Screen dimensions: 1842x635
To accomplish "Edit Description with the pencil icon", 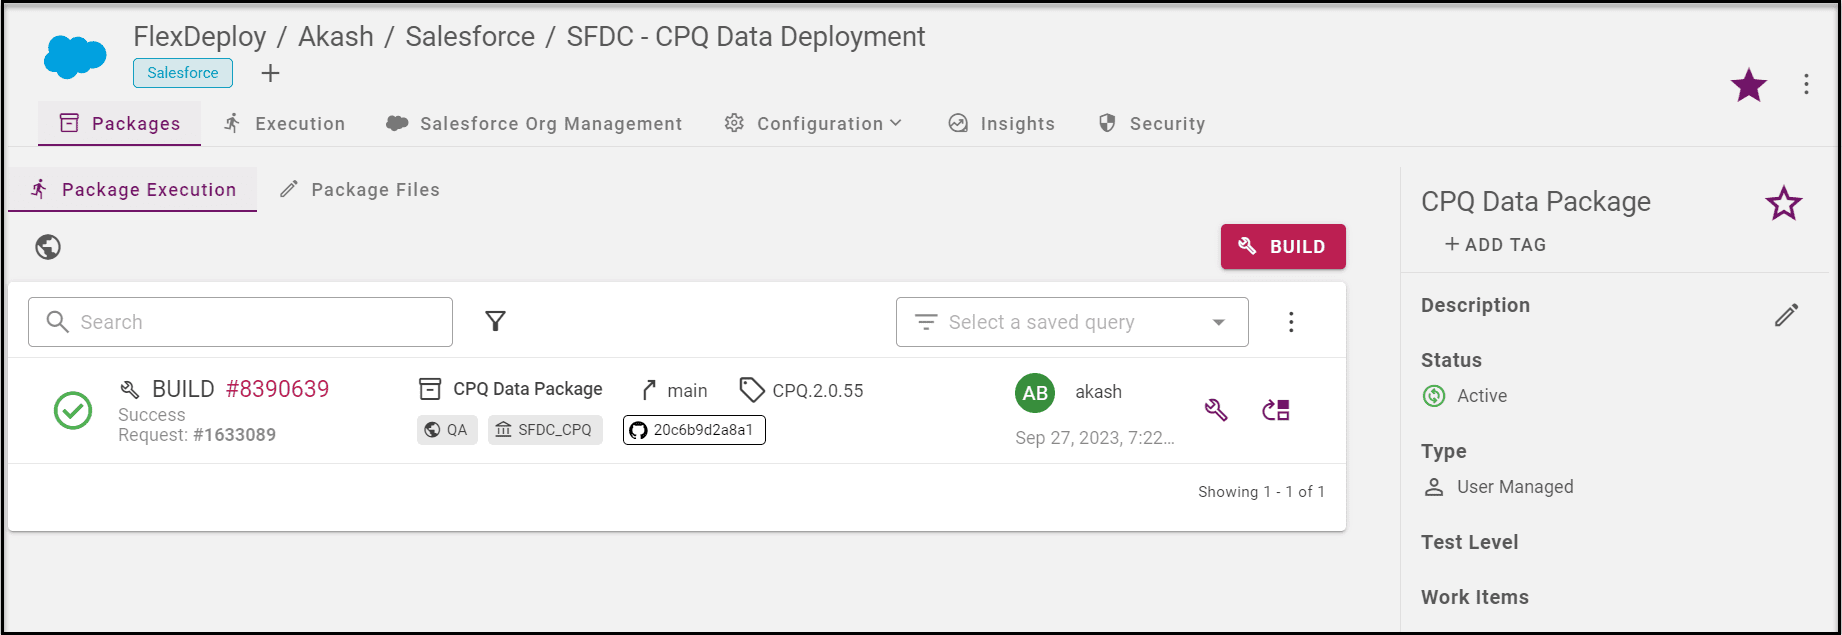I will pos(1787,315).
